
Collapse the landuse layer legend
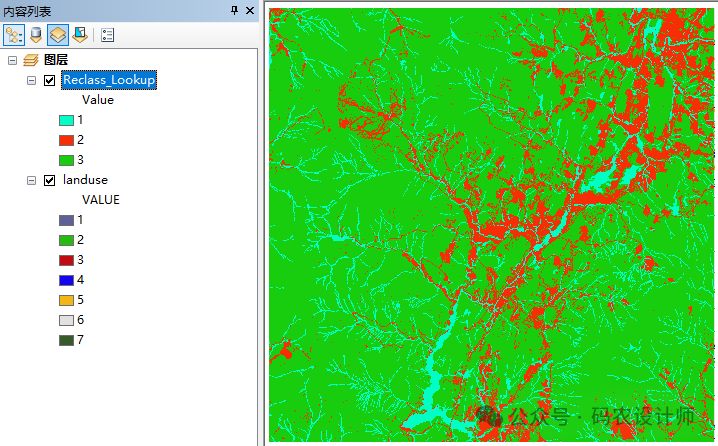[x=32, y=180]
